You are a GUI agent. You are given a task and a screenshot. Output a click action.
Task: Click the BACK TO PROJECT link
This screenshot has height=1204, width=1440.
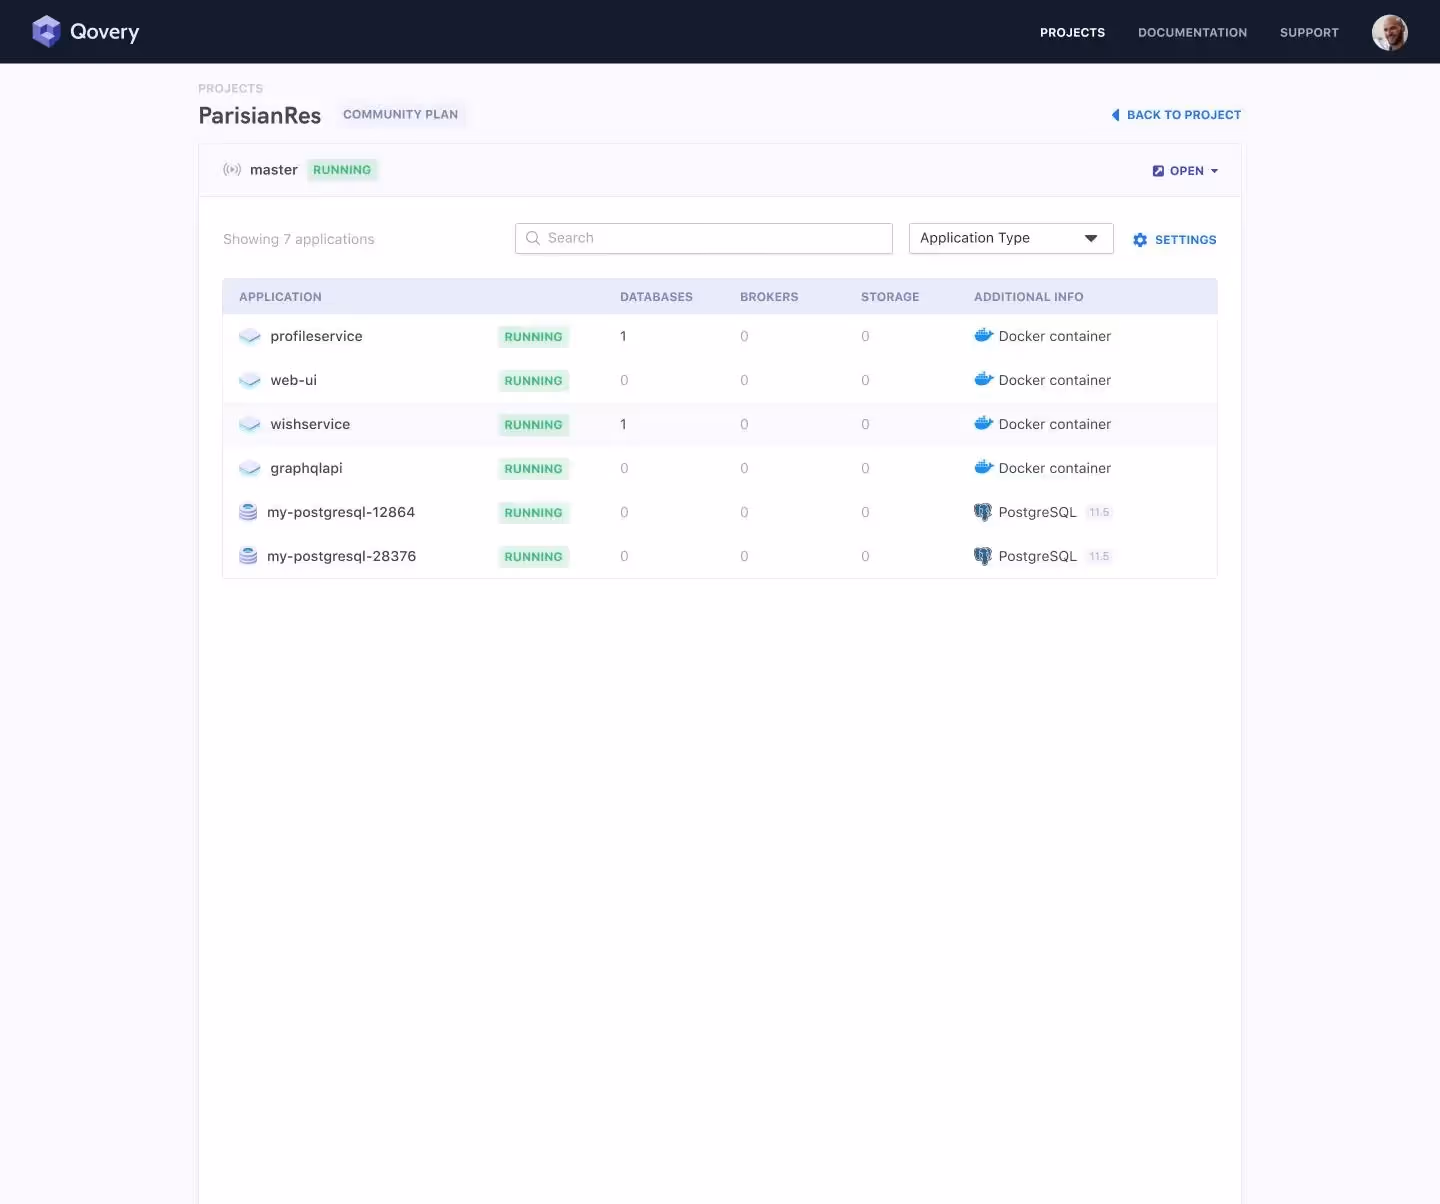coord(1176,114)
